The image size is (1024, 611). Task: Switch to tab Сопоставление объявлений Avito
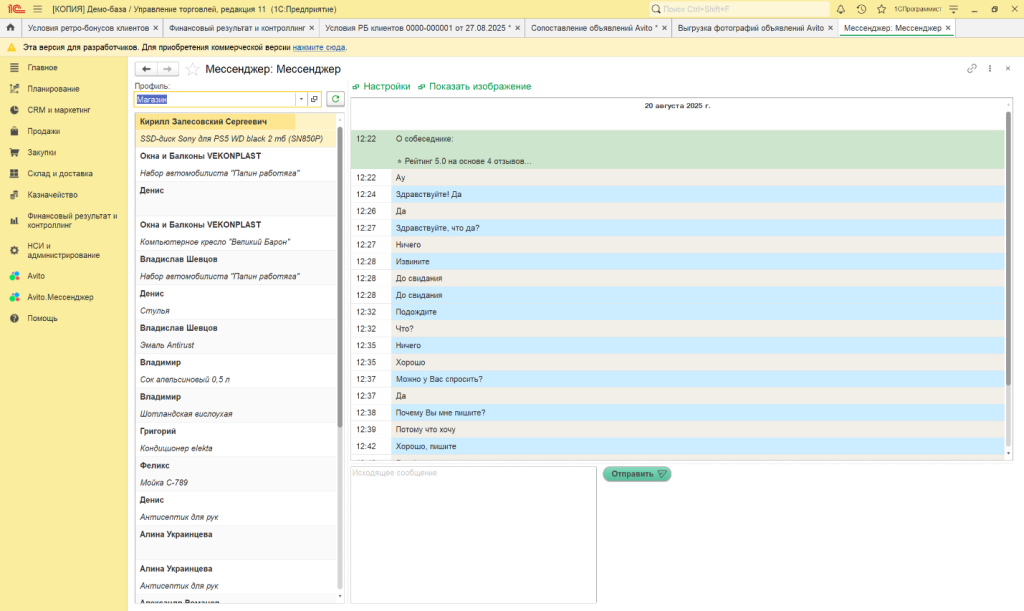(x=593, y=28)
